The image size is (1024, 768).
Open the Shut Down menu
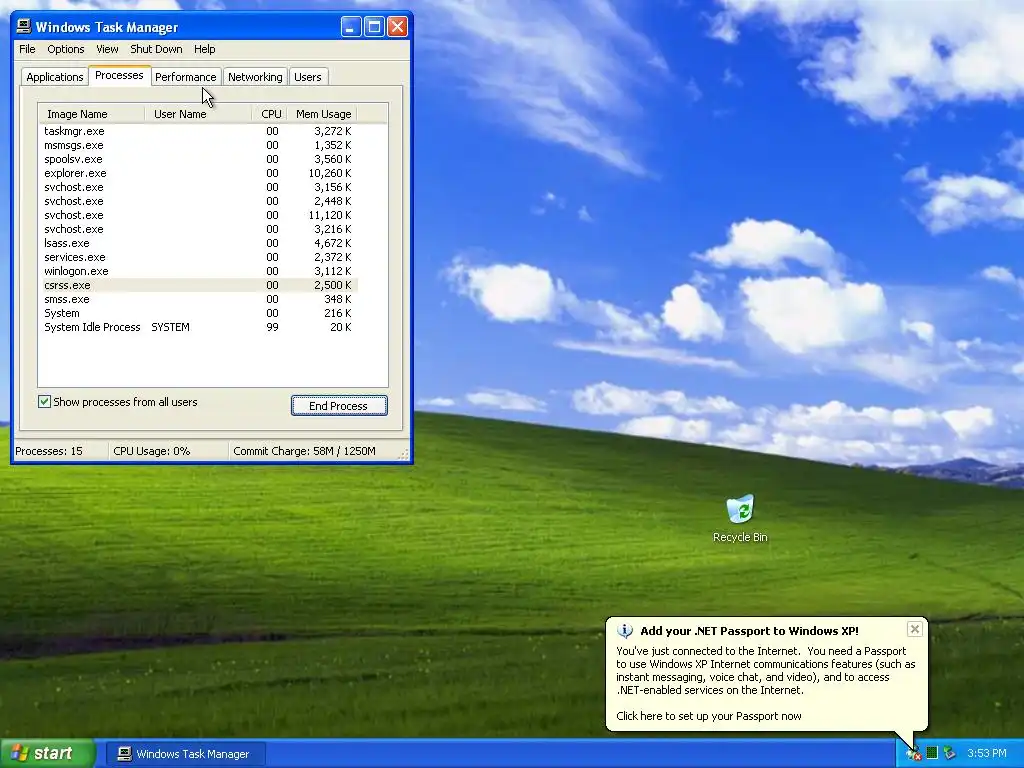coord(156,49)
